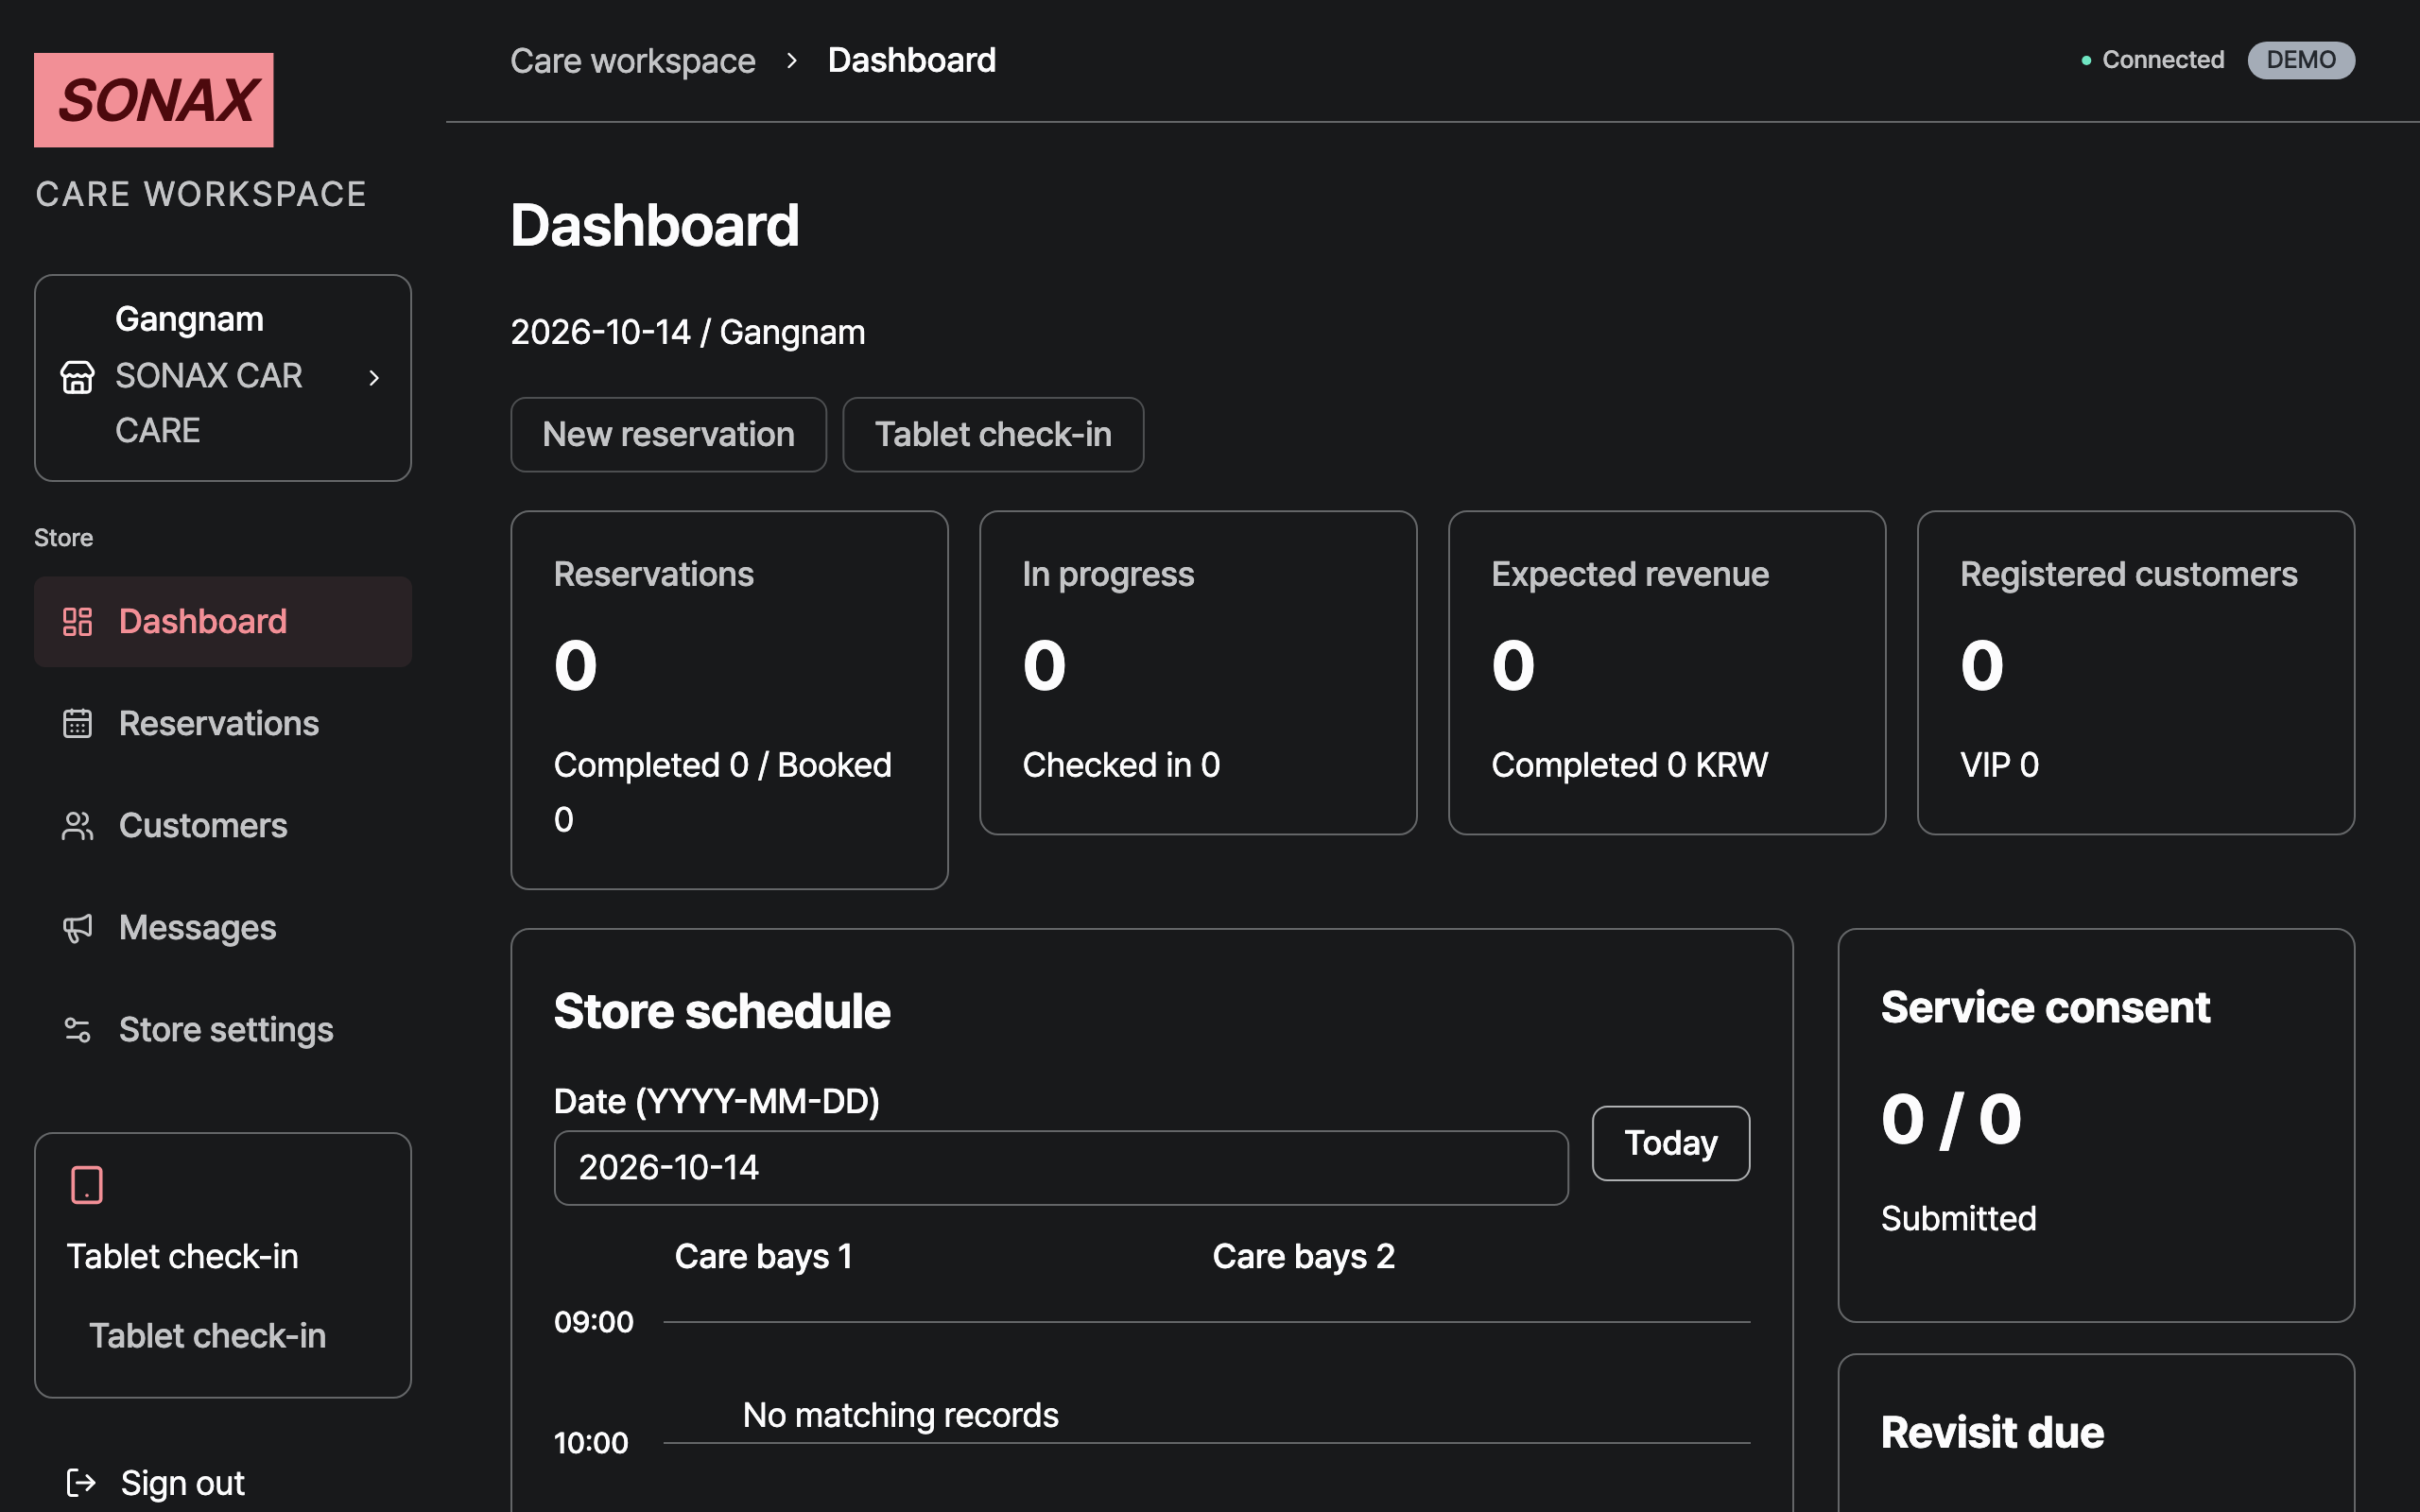Click the Dashboard breadcrumb
This screenshot has width=2420, height=1512.
(912, 60)
